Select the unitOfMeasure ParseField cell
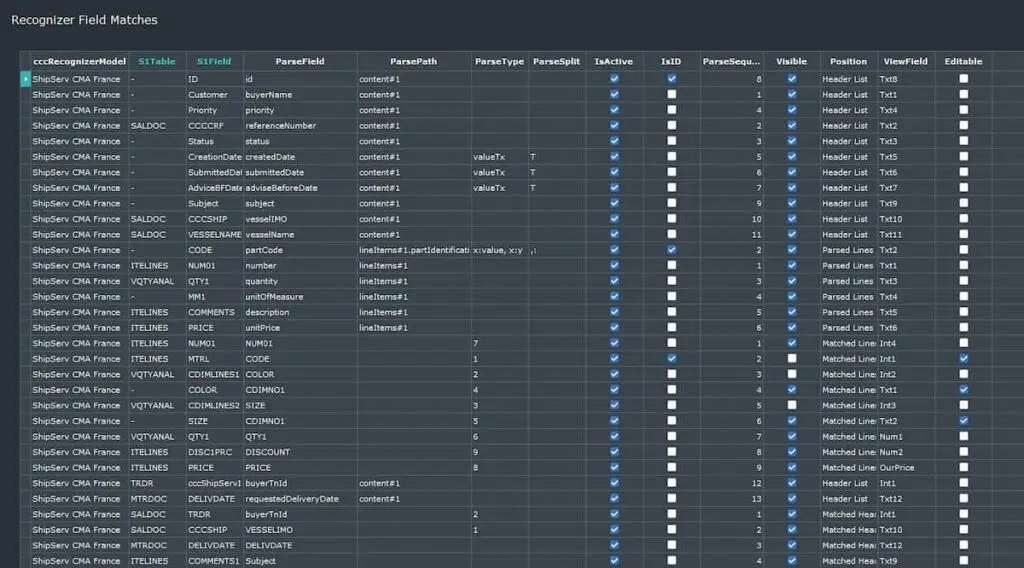This screenshot has width=1024, height=568. (300, 296)
